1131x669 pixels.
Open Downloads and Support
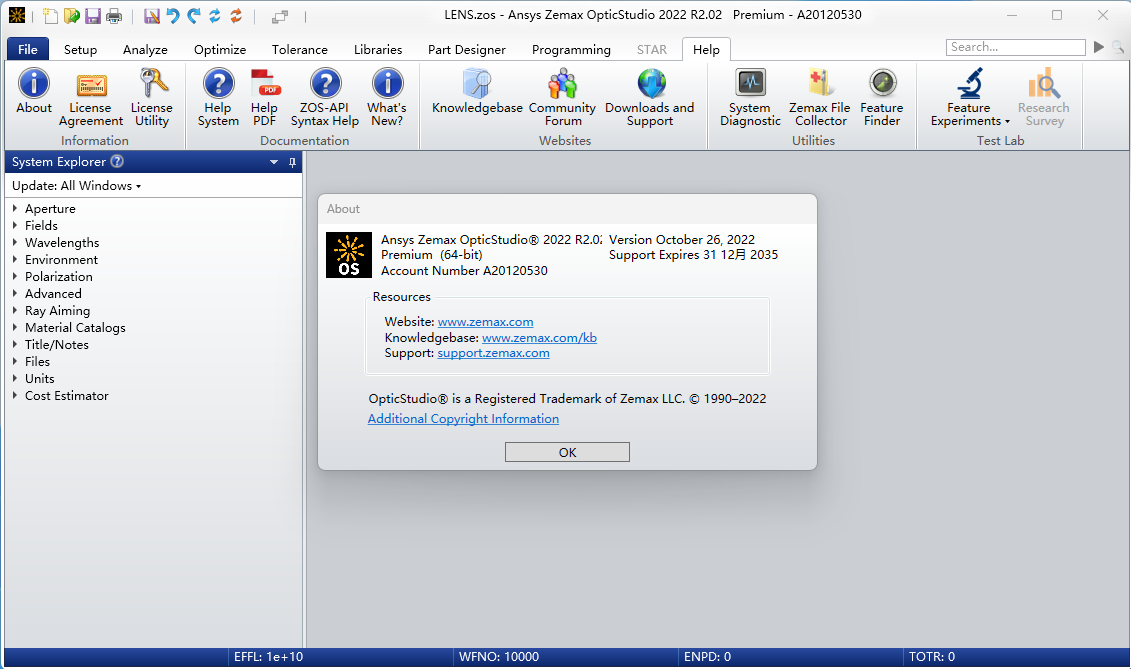650,98
